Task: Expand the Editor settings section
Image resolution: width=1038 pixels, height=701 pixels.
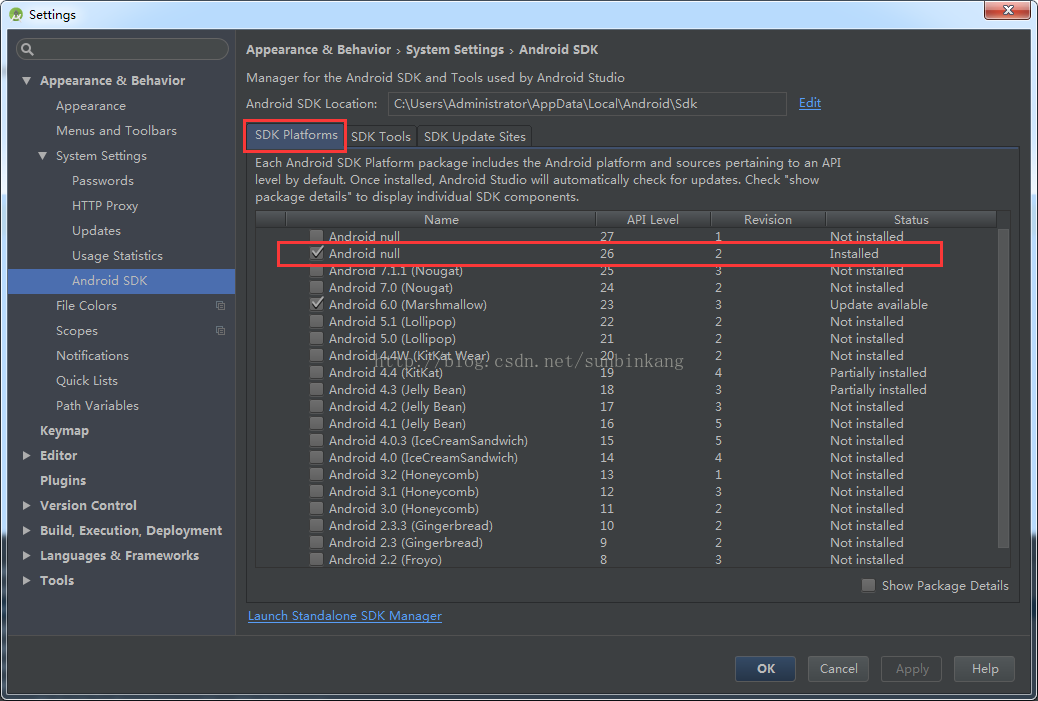Action: [x=26, y=455]
